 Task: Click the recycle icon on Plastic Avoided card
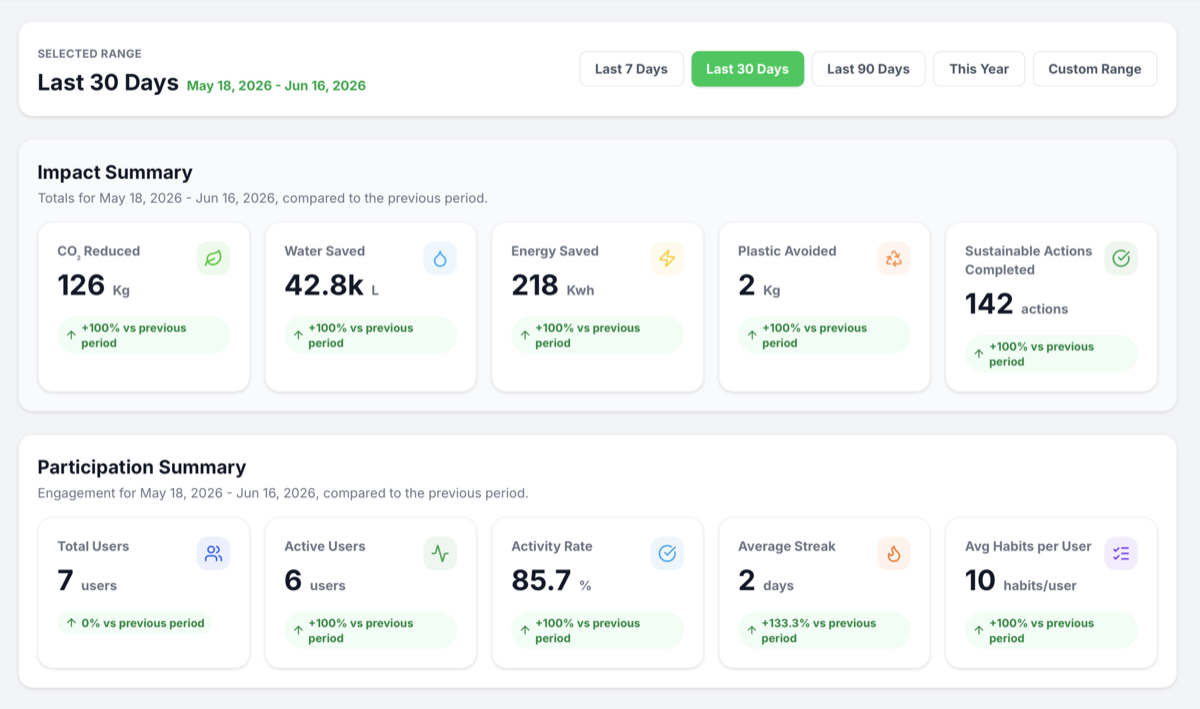click(894, 259)
